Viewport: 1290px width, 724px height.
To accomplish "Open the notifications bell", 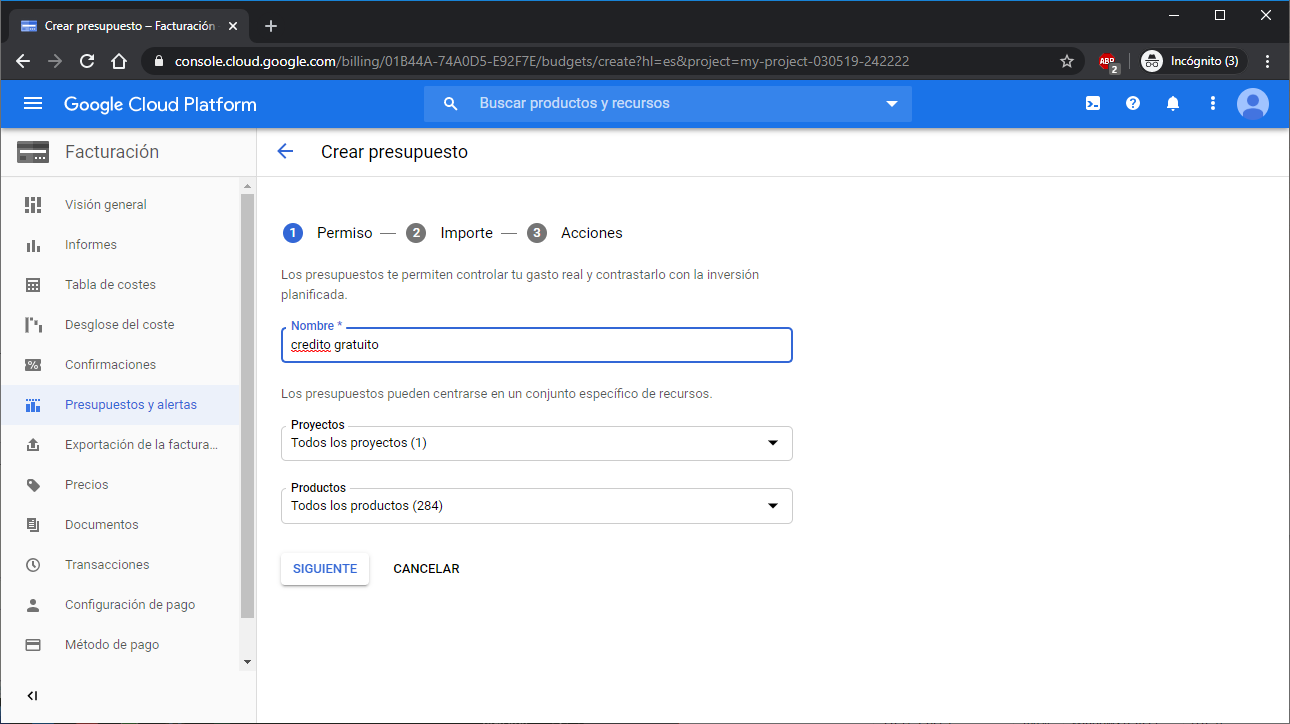I will [x=1173, y=103].
